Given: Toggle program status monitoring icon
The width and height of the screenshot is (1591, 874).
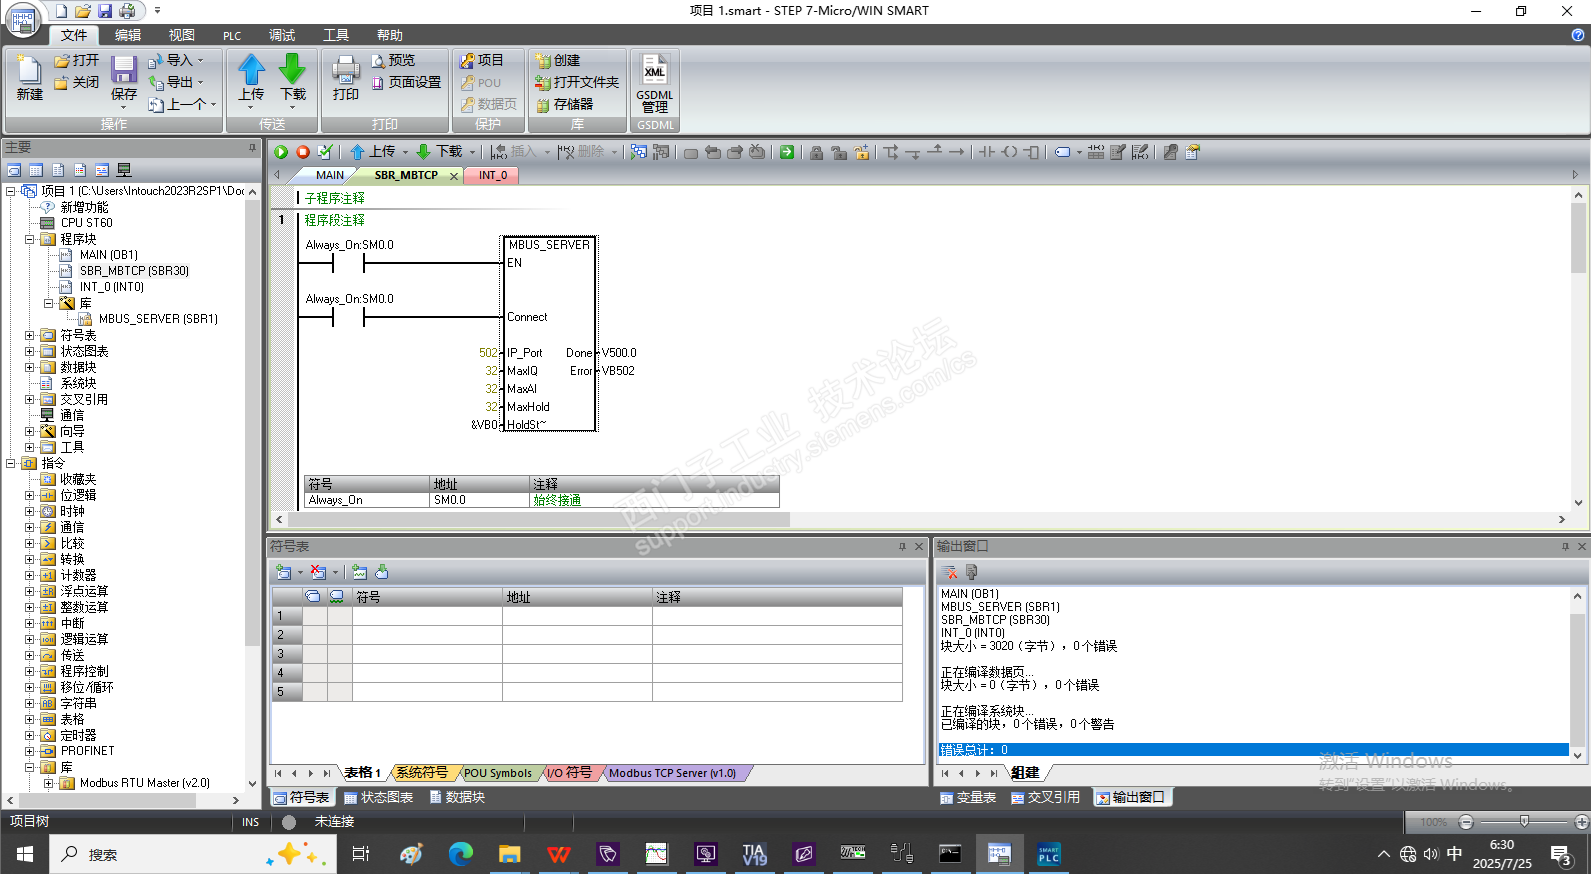Looking at the screenshot, I should pos(639,152).
